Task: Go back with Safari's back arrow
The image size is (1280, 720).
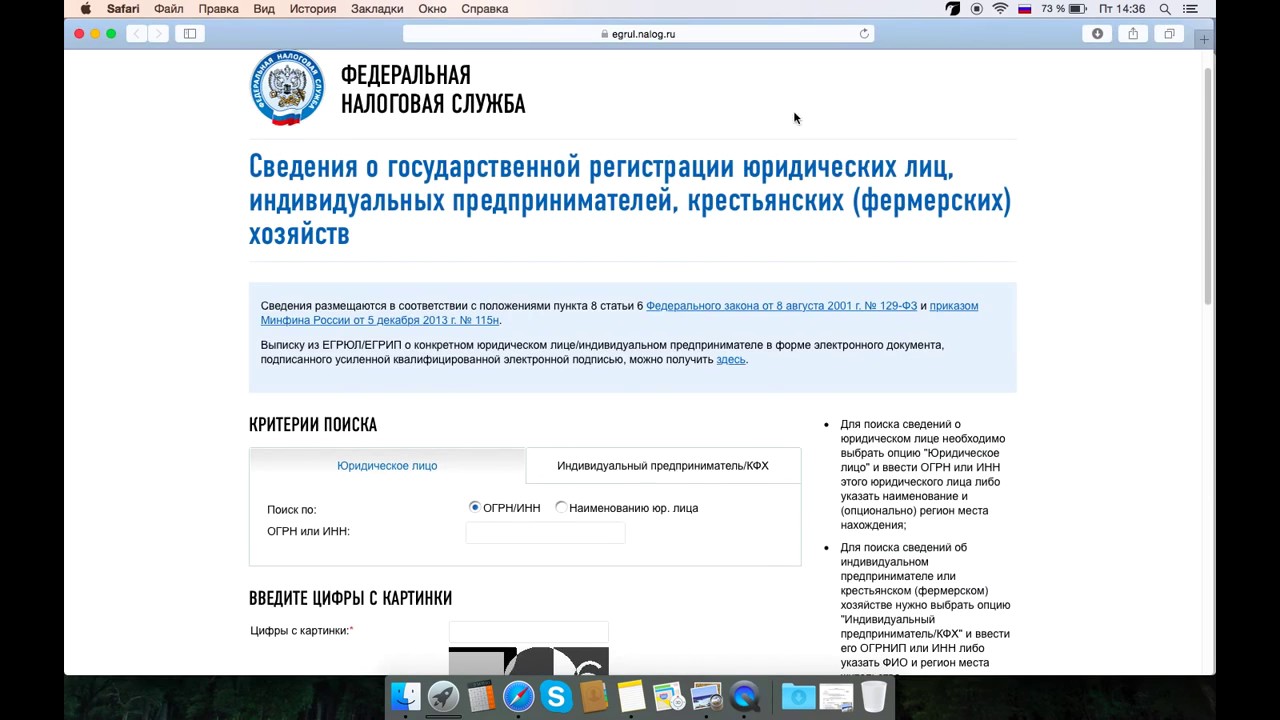Action: 137,34
